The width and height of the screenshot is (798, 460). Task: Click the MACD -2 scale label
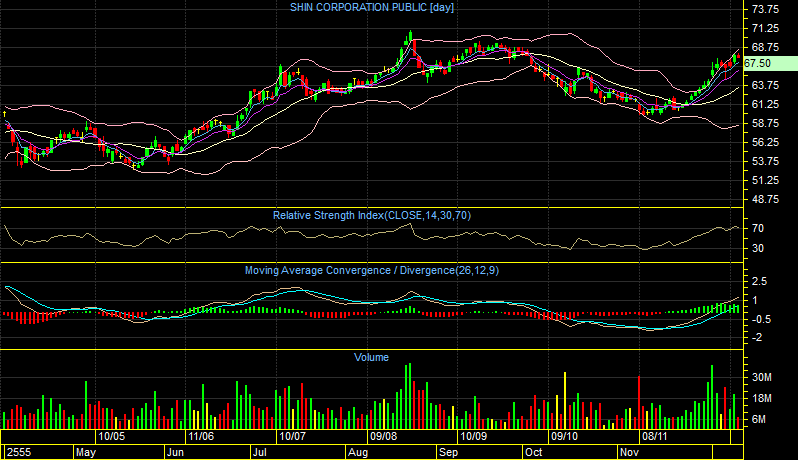pos(757,337)
